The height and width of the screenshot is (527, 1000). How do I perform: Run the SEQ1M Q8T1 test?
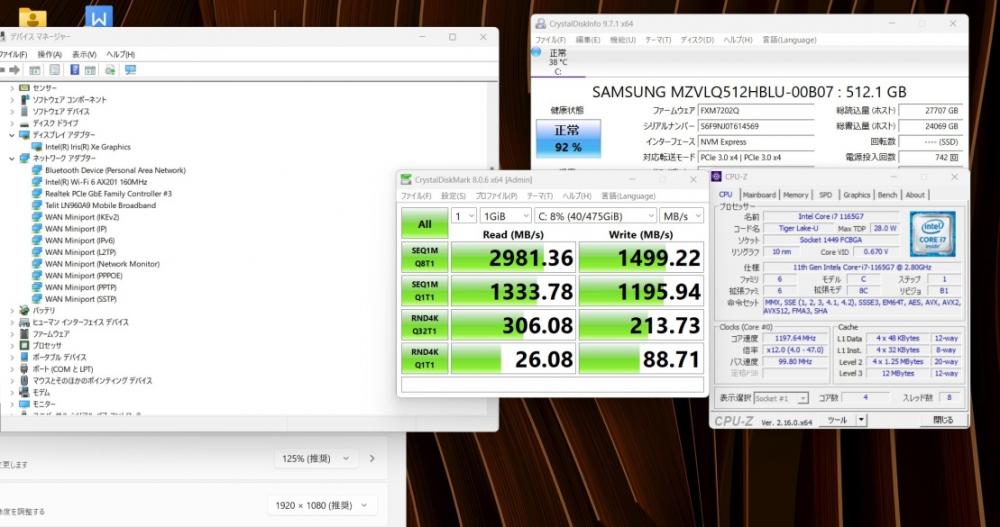424,257
